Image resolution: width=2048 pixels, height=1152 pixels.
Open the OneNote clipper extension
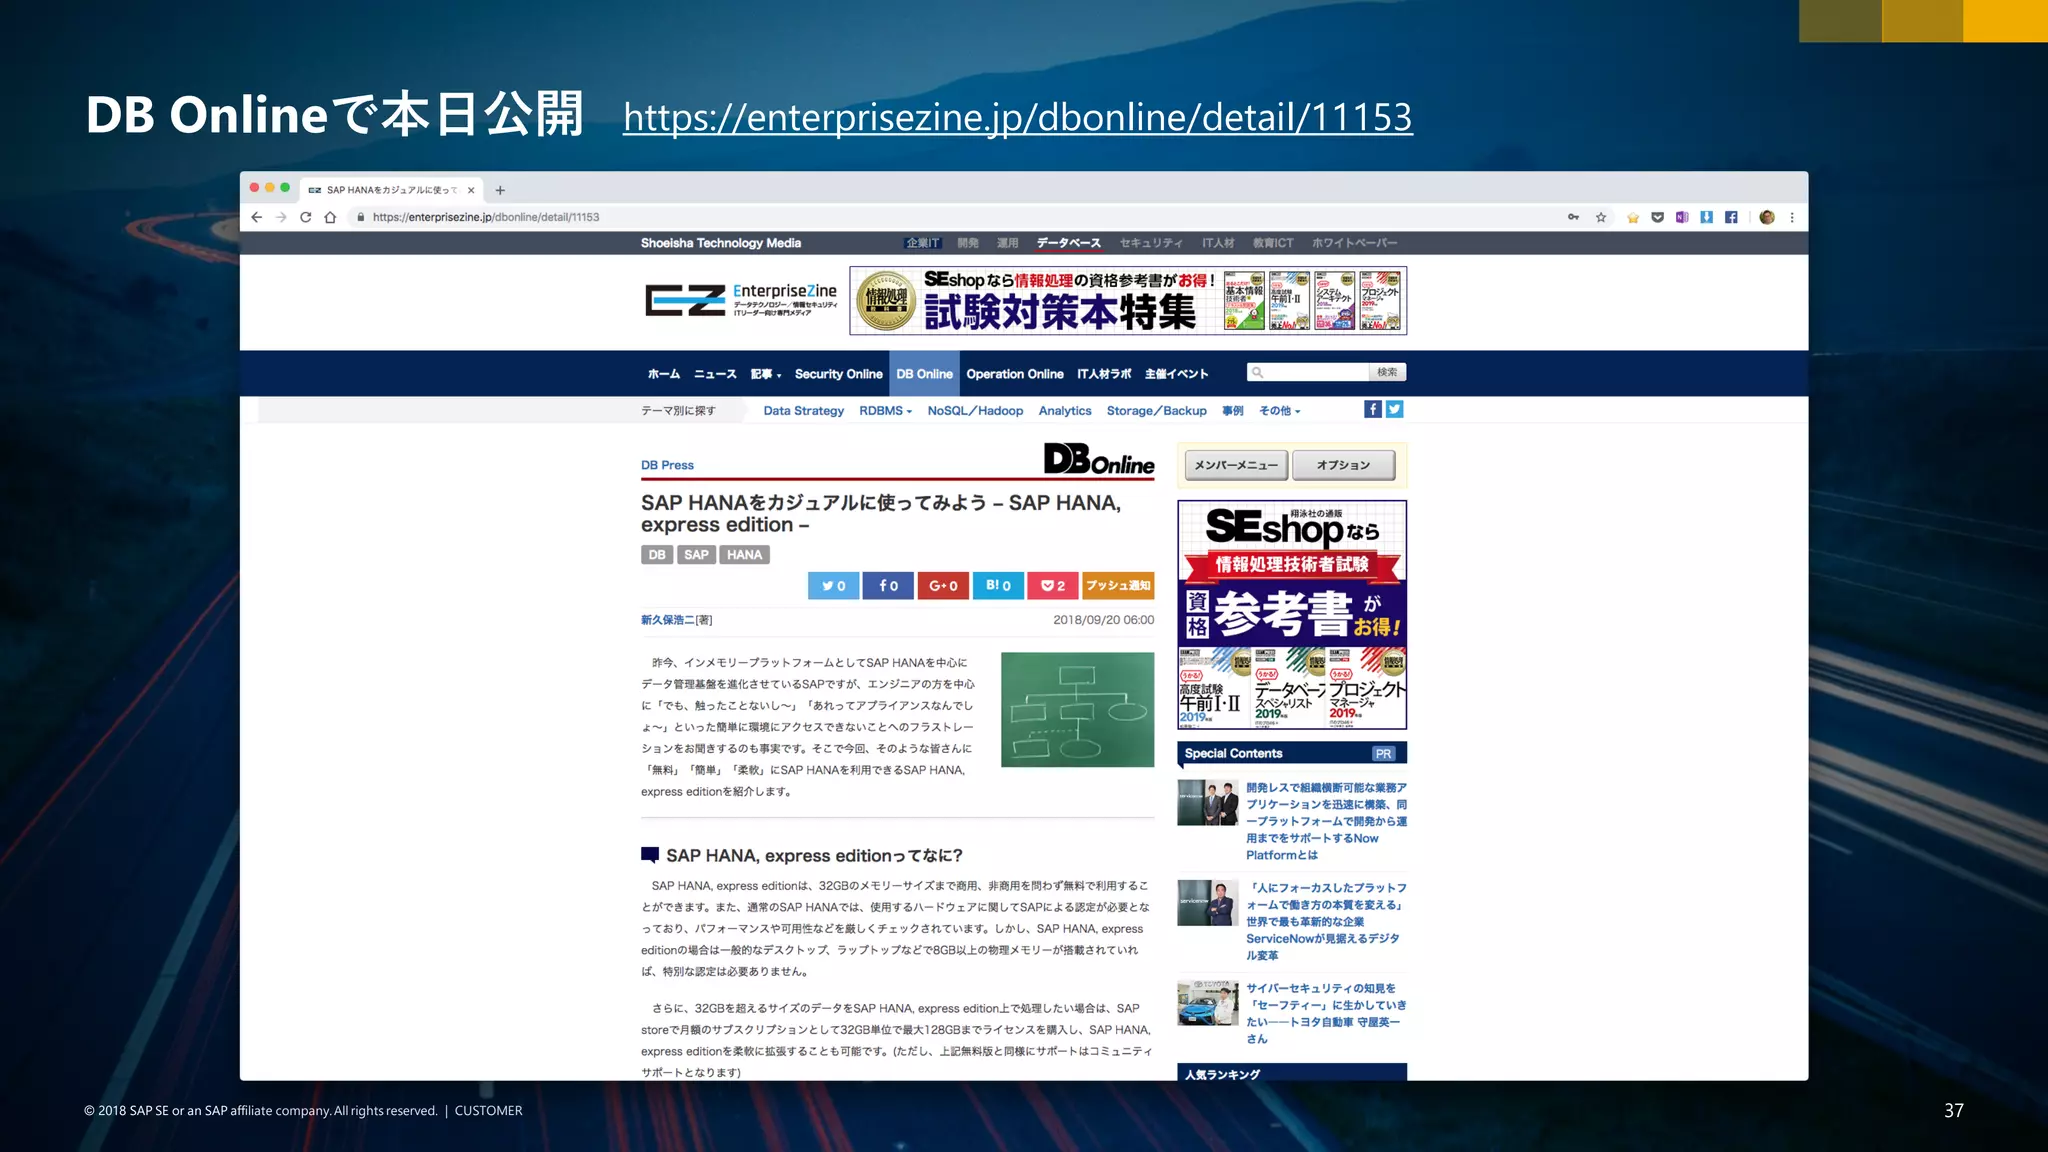pyautogui.click(x=1682, y=217)
